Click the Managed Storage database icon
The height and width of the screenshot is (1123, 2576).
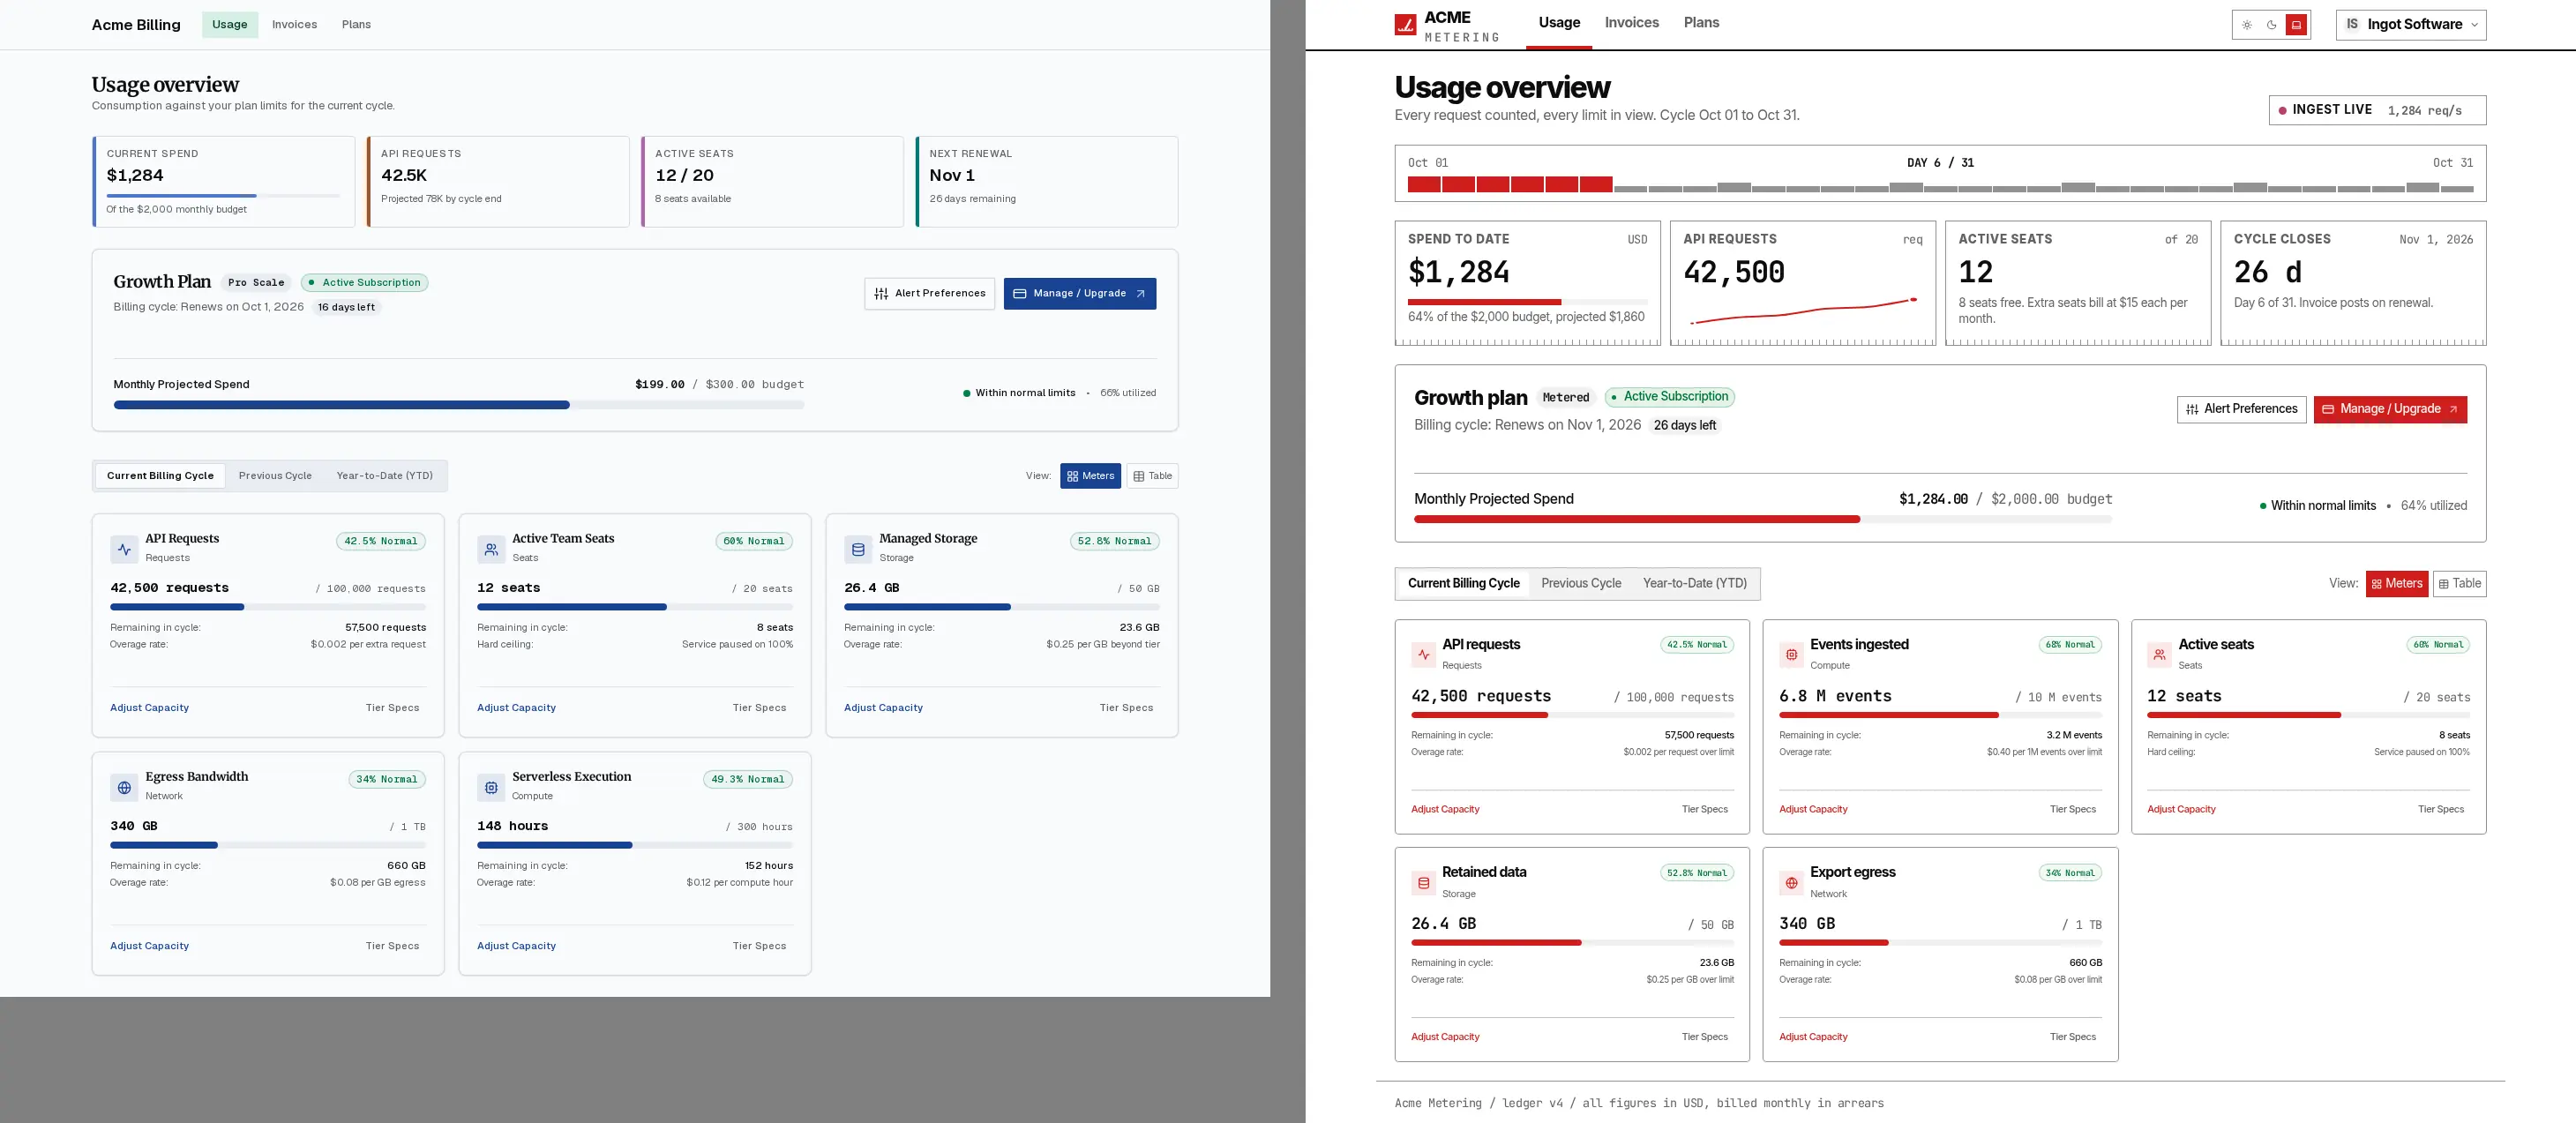858,549
